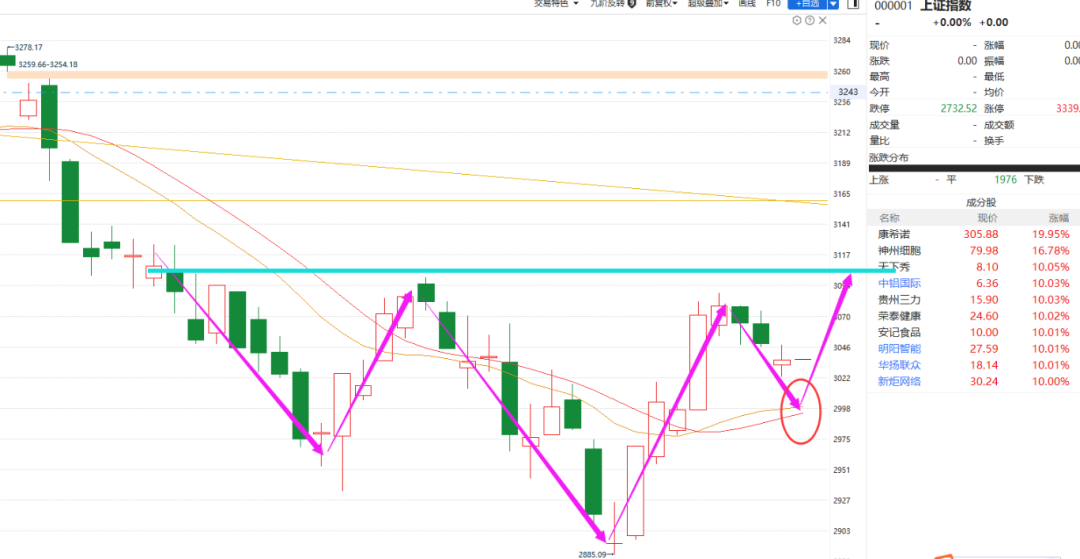Click the 九转 indicator badge icon
This screenshot has height=559, width=1080.
632,4
